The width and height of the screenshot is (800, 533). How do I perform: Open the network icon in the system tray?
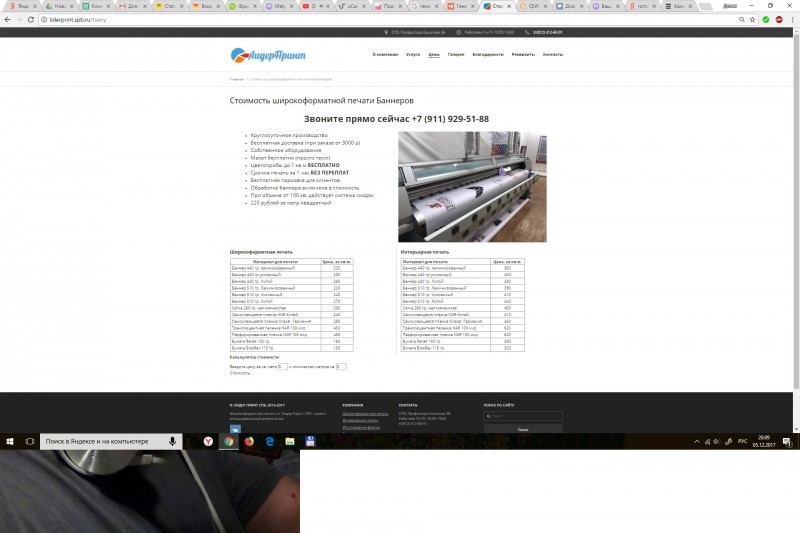(x=707, y=441)
